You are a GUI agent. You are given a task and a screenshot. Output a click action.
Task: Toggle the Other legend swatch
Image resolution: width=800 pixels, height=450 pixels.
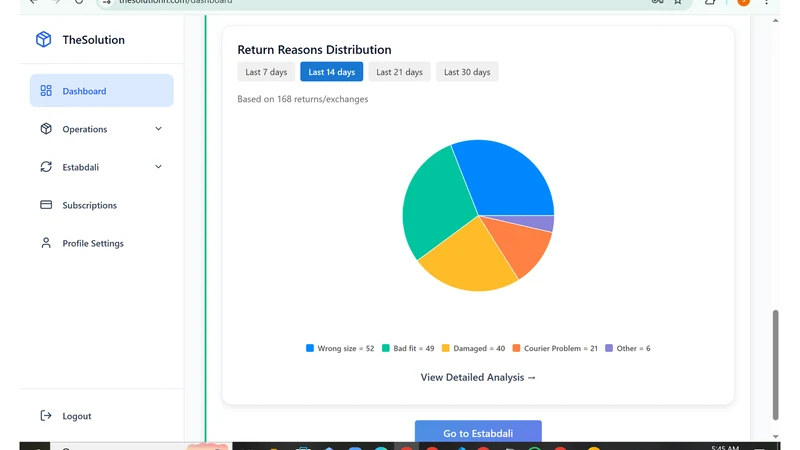[609, 348]
